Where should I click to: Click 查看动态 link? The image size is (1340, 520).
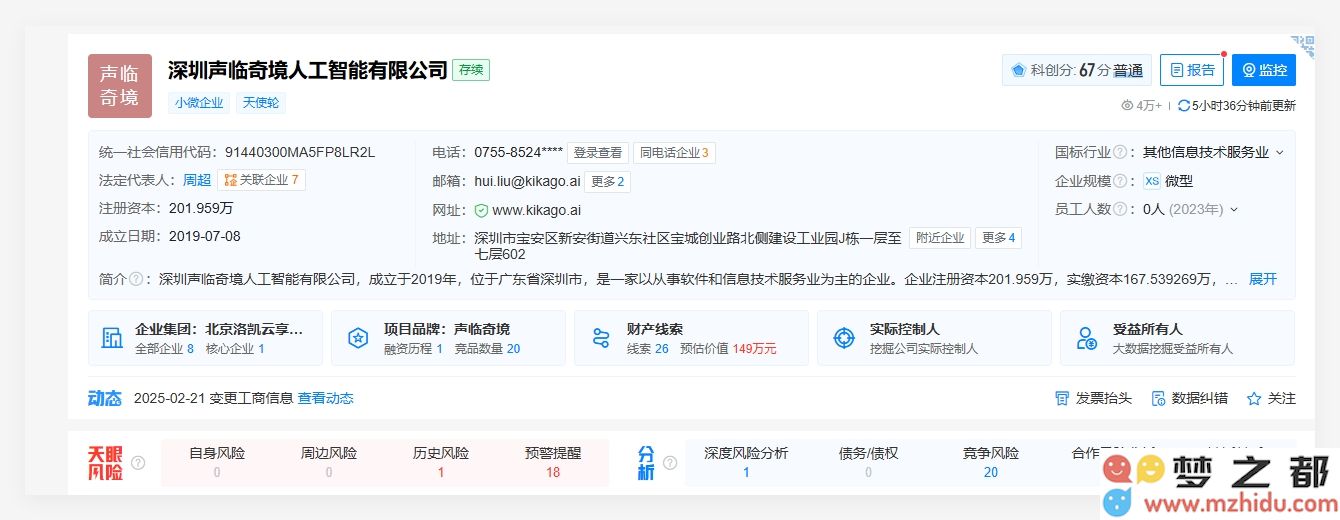(325, 398)
